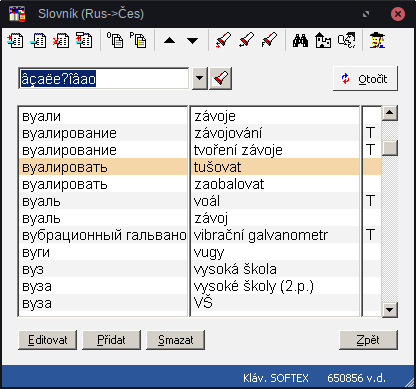Viewport: 416px width, 389px height.
Task: Click the black up triangle in toolbar
Action: (170, 41)
